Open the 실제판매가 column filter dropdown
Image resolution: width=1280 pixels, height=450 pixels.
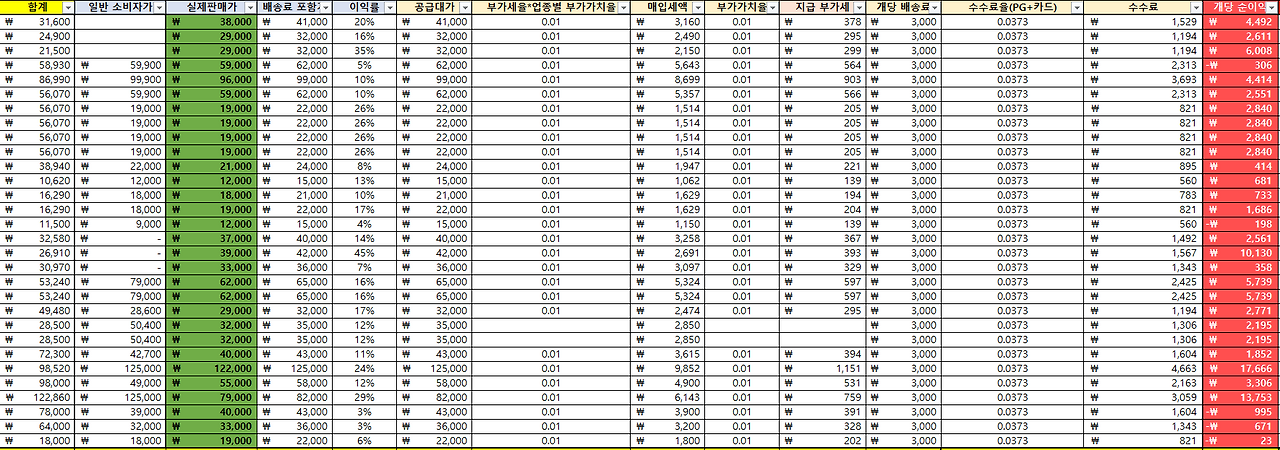point(249,7)
